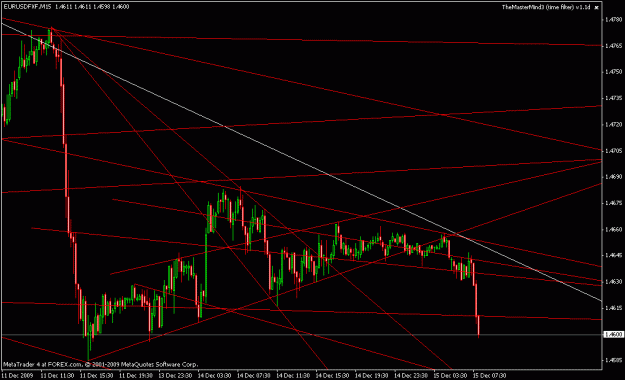Click the 1.4780 price axis label
The width and height of the screenshot is (625, 380).
click(613, 20)
